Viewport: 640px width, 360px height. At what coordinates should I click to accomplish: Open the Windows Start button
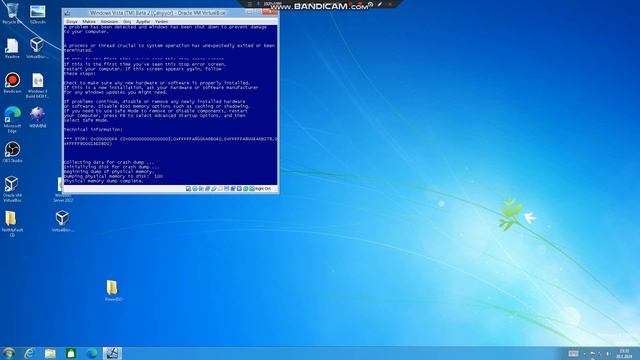[9, 353]
